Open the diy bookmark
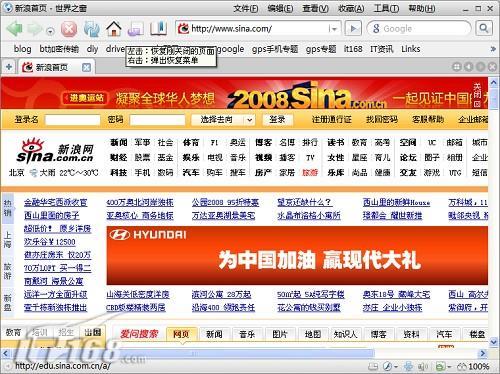 (92, 49)
